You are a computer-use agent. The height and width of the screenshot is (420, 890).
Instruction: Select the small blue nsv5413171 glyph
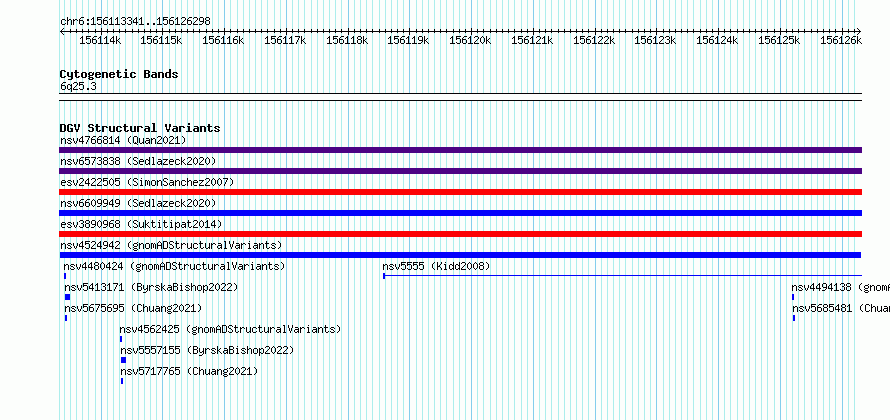click(x=68, y=297)
